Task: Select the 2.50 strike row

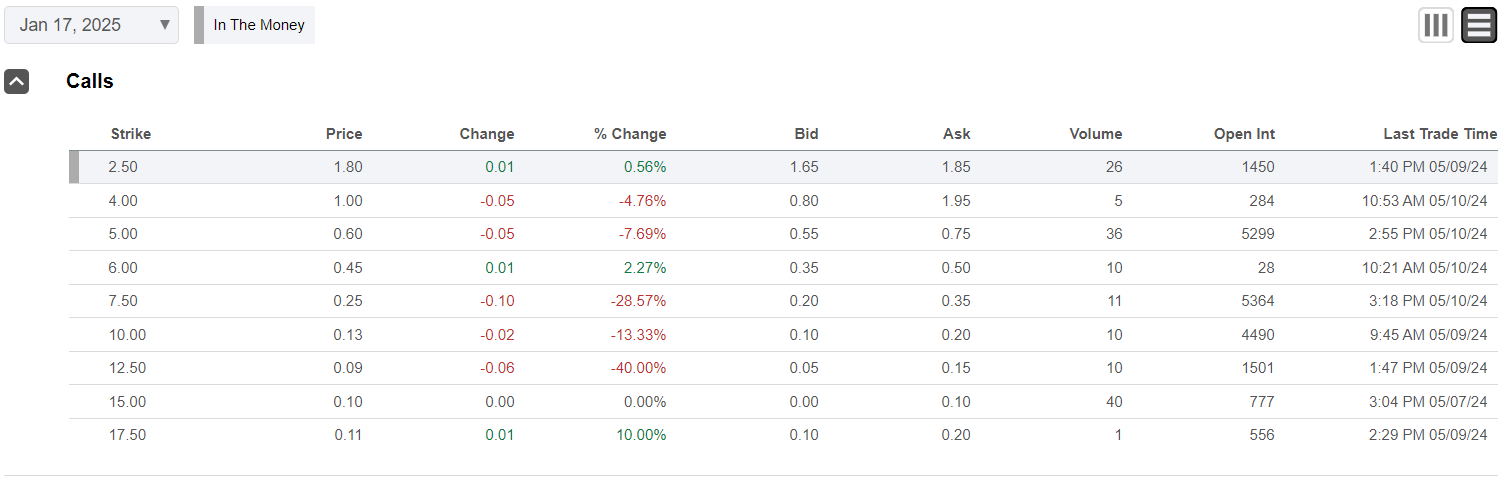Action: coord(123,167)
